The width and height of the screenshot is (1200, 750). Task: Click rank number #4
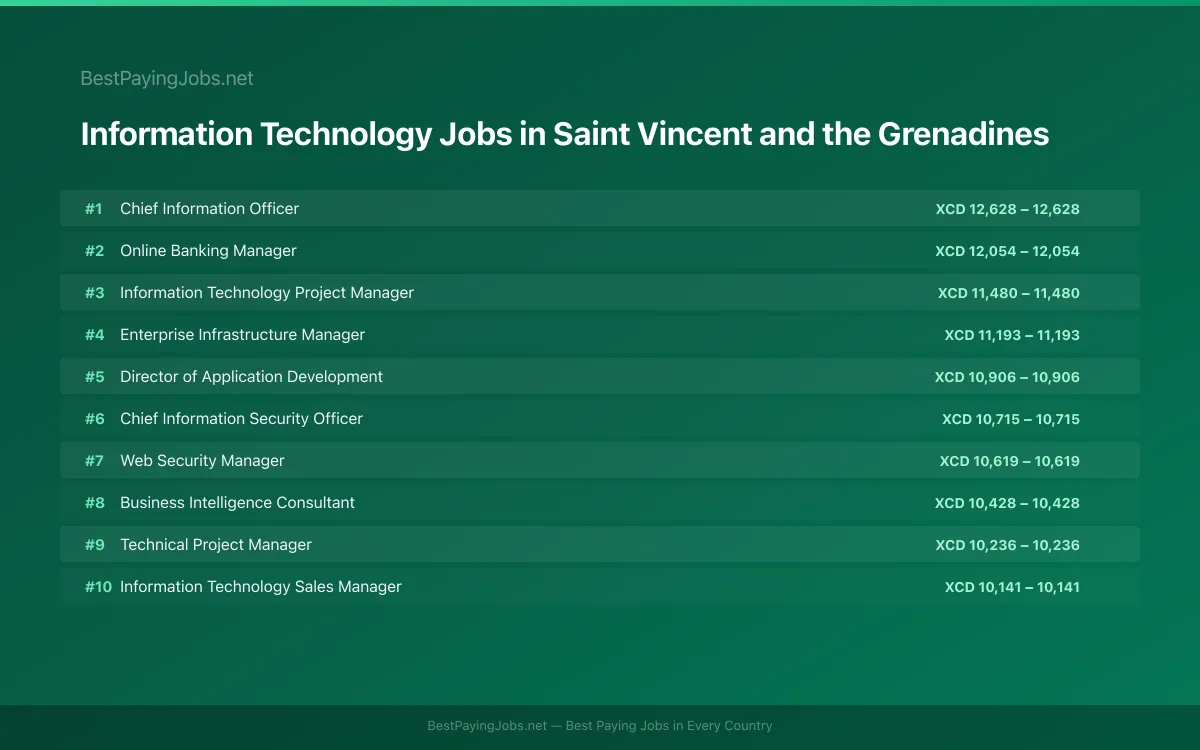(94, 335)
